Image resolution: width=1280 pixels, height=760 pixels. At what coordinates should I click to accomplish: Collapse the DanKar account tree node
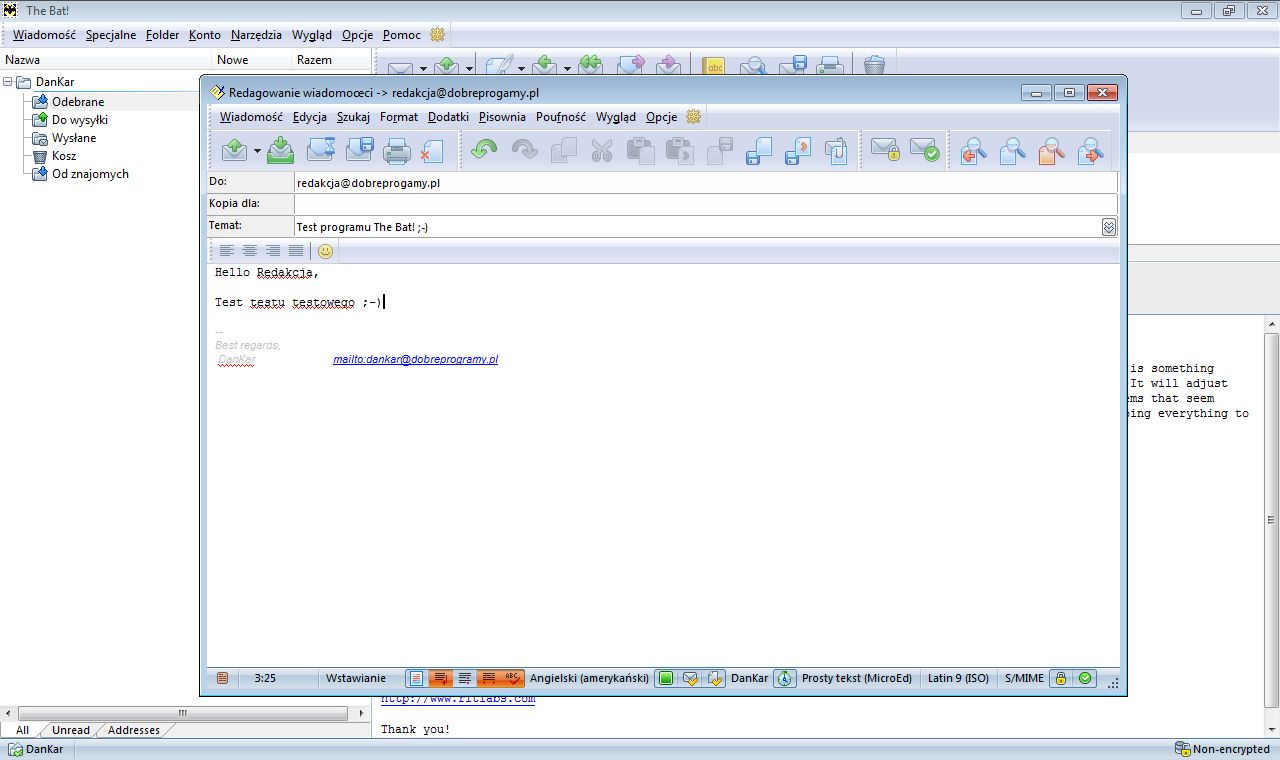pyautogui.click(x=9, y=82)
